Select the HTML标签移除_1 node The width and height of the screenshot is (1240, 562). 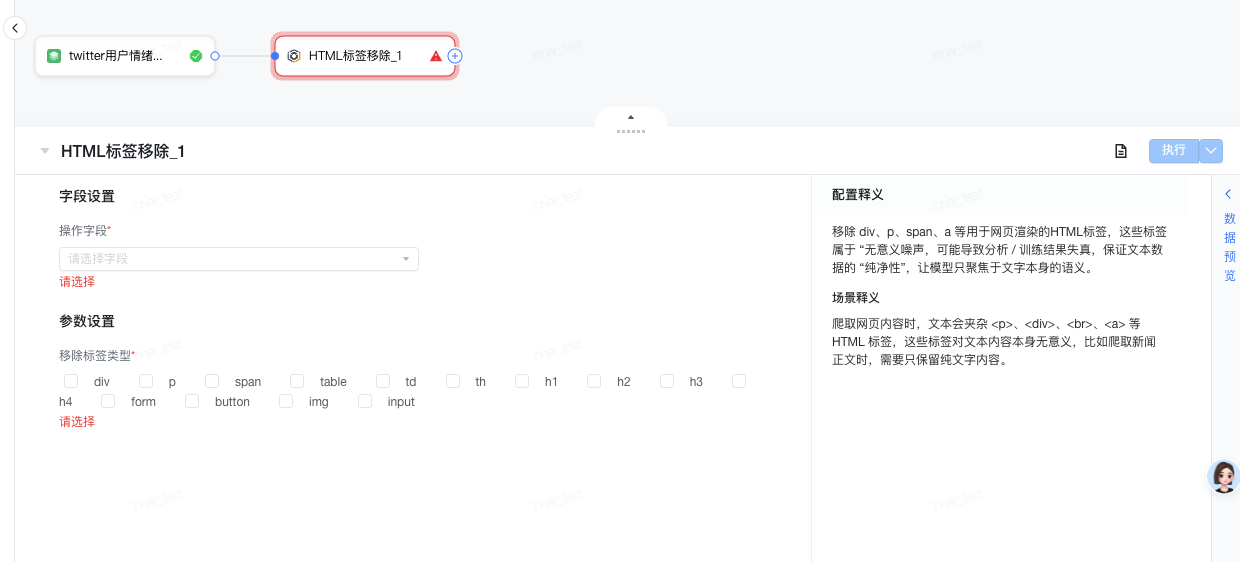(x=355, y=56)
